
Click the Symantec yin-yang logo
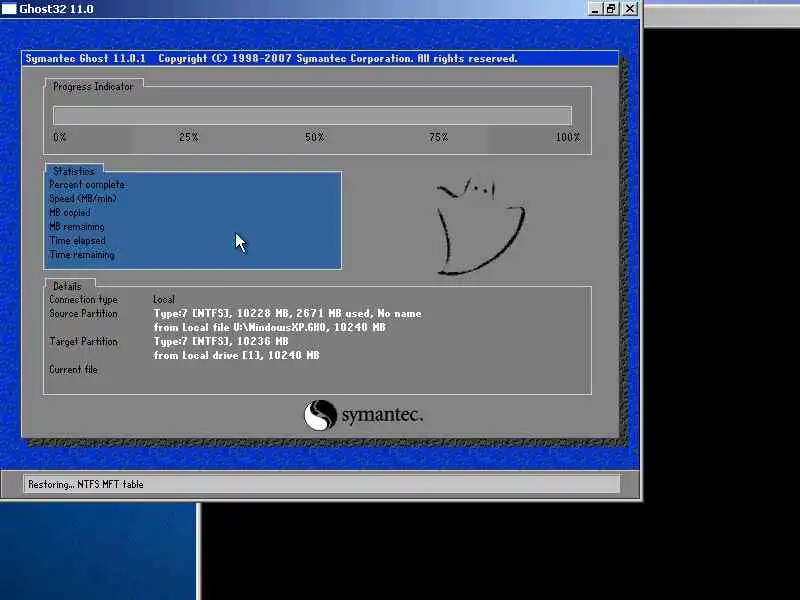click(320, 415)
